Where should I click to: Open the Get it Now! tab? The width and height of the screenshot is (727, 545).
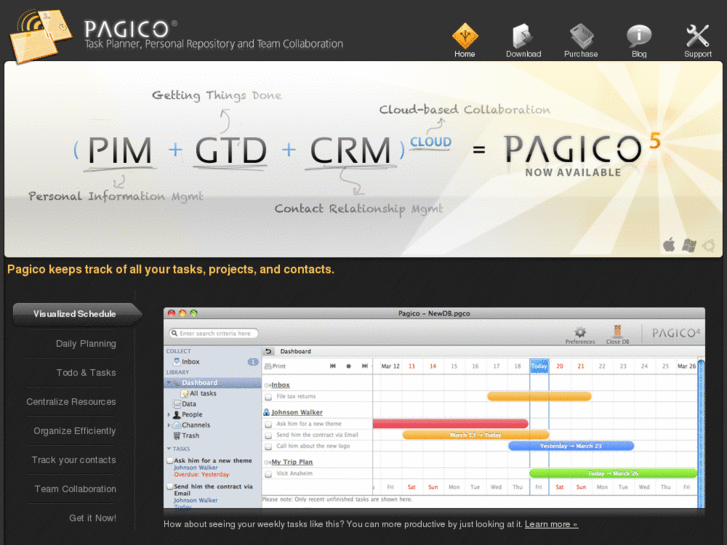(x=93, y=518)
